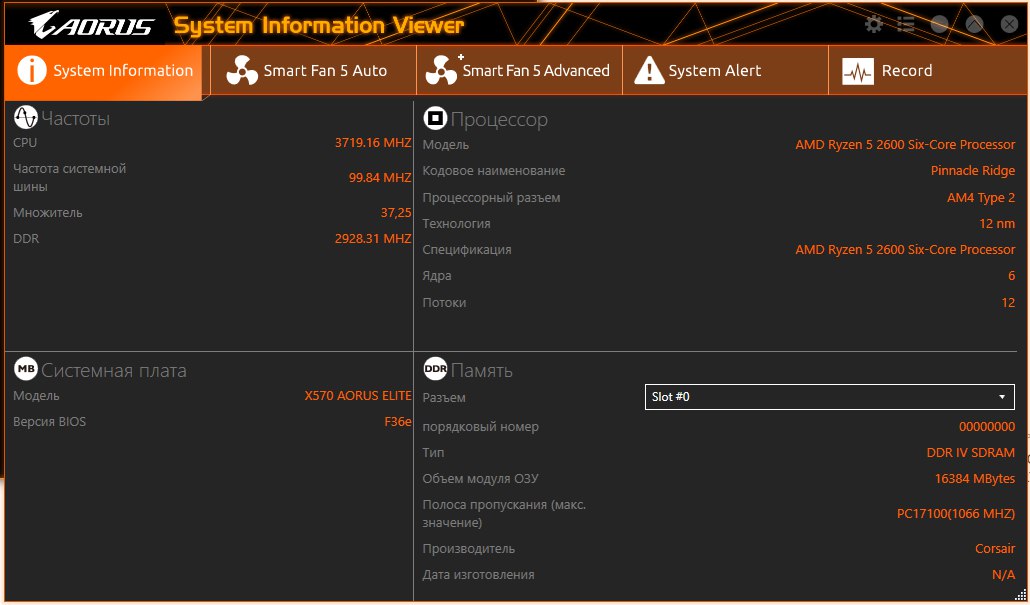Select the technology value 12 nm
1030x605 pixels.
tap(996, 223)
